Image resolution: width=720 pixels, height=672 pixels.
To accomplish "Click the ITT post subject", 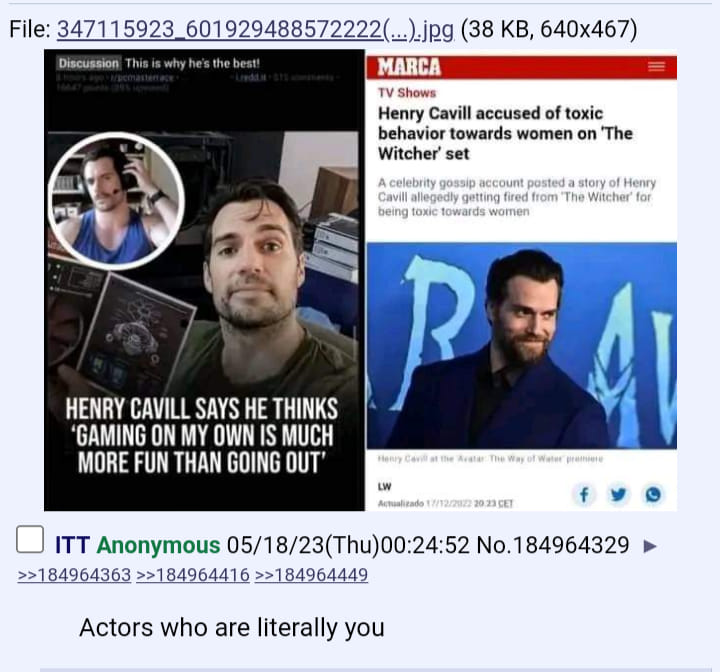I will [73, 546].
